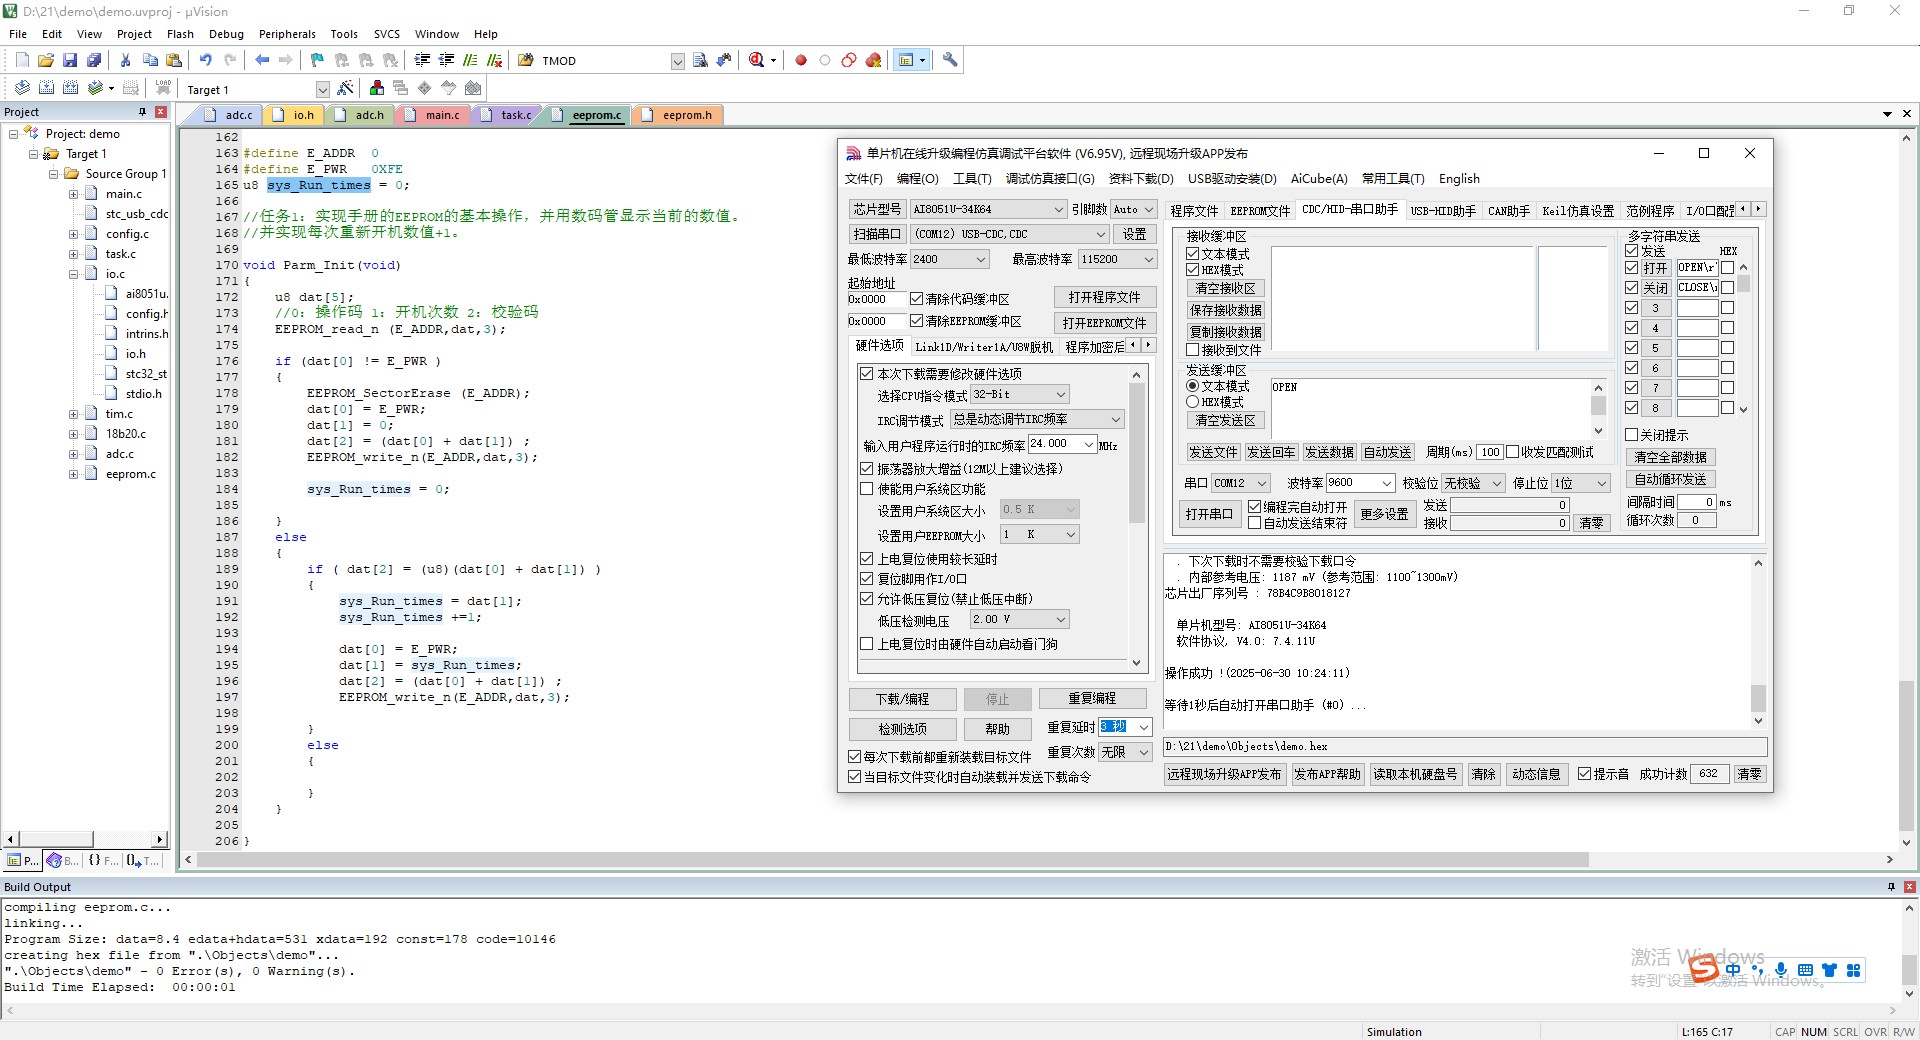The image size is (1920, 1040).
Task: Uncheck 本次下载需要修改硬件选项 checkbox
Action: tap(867, 373)
